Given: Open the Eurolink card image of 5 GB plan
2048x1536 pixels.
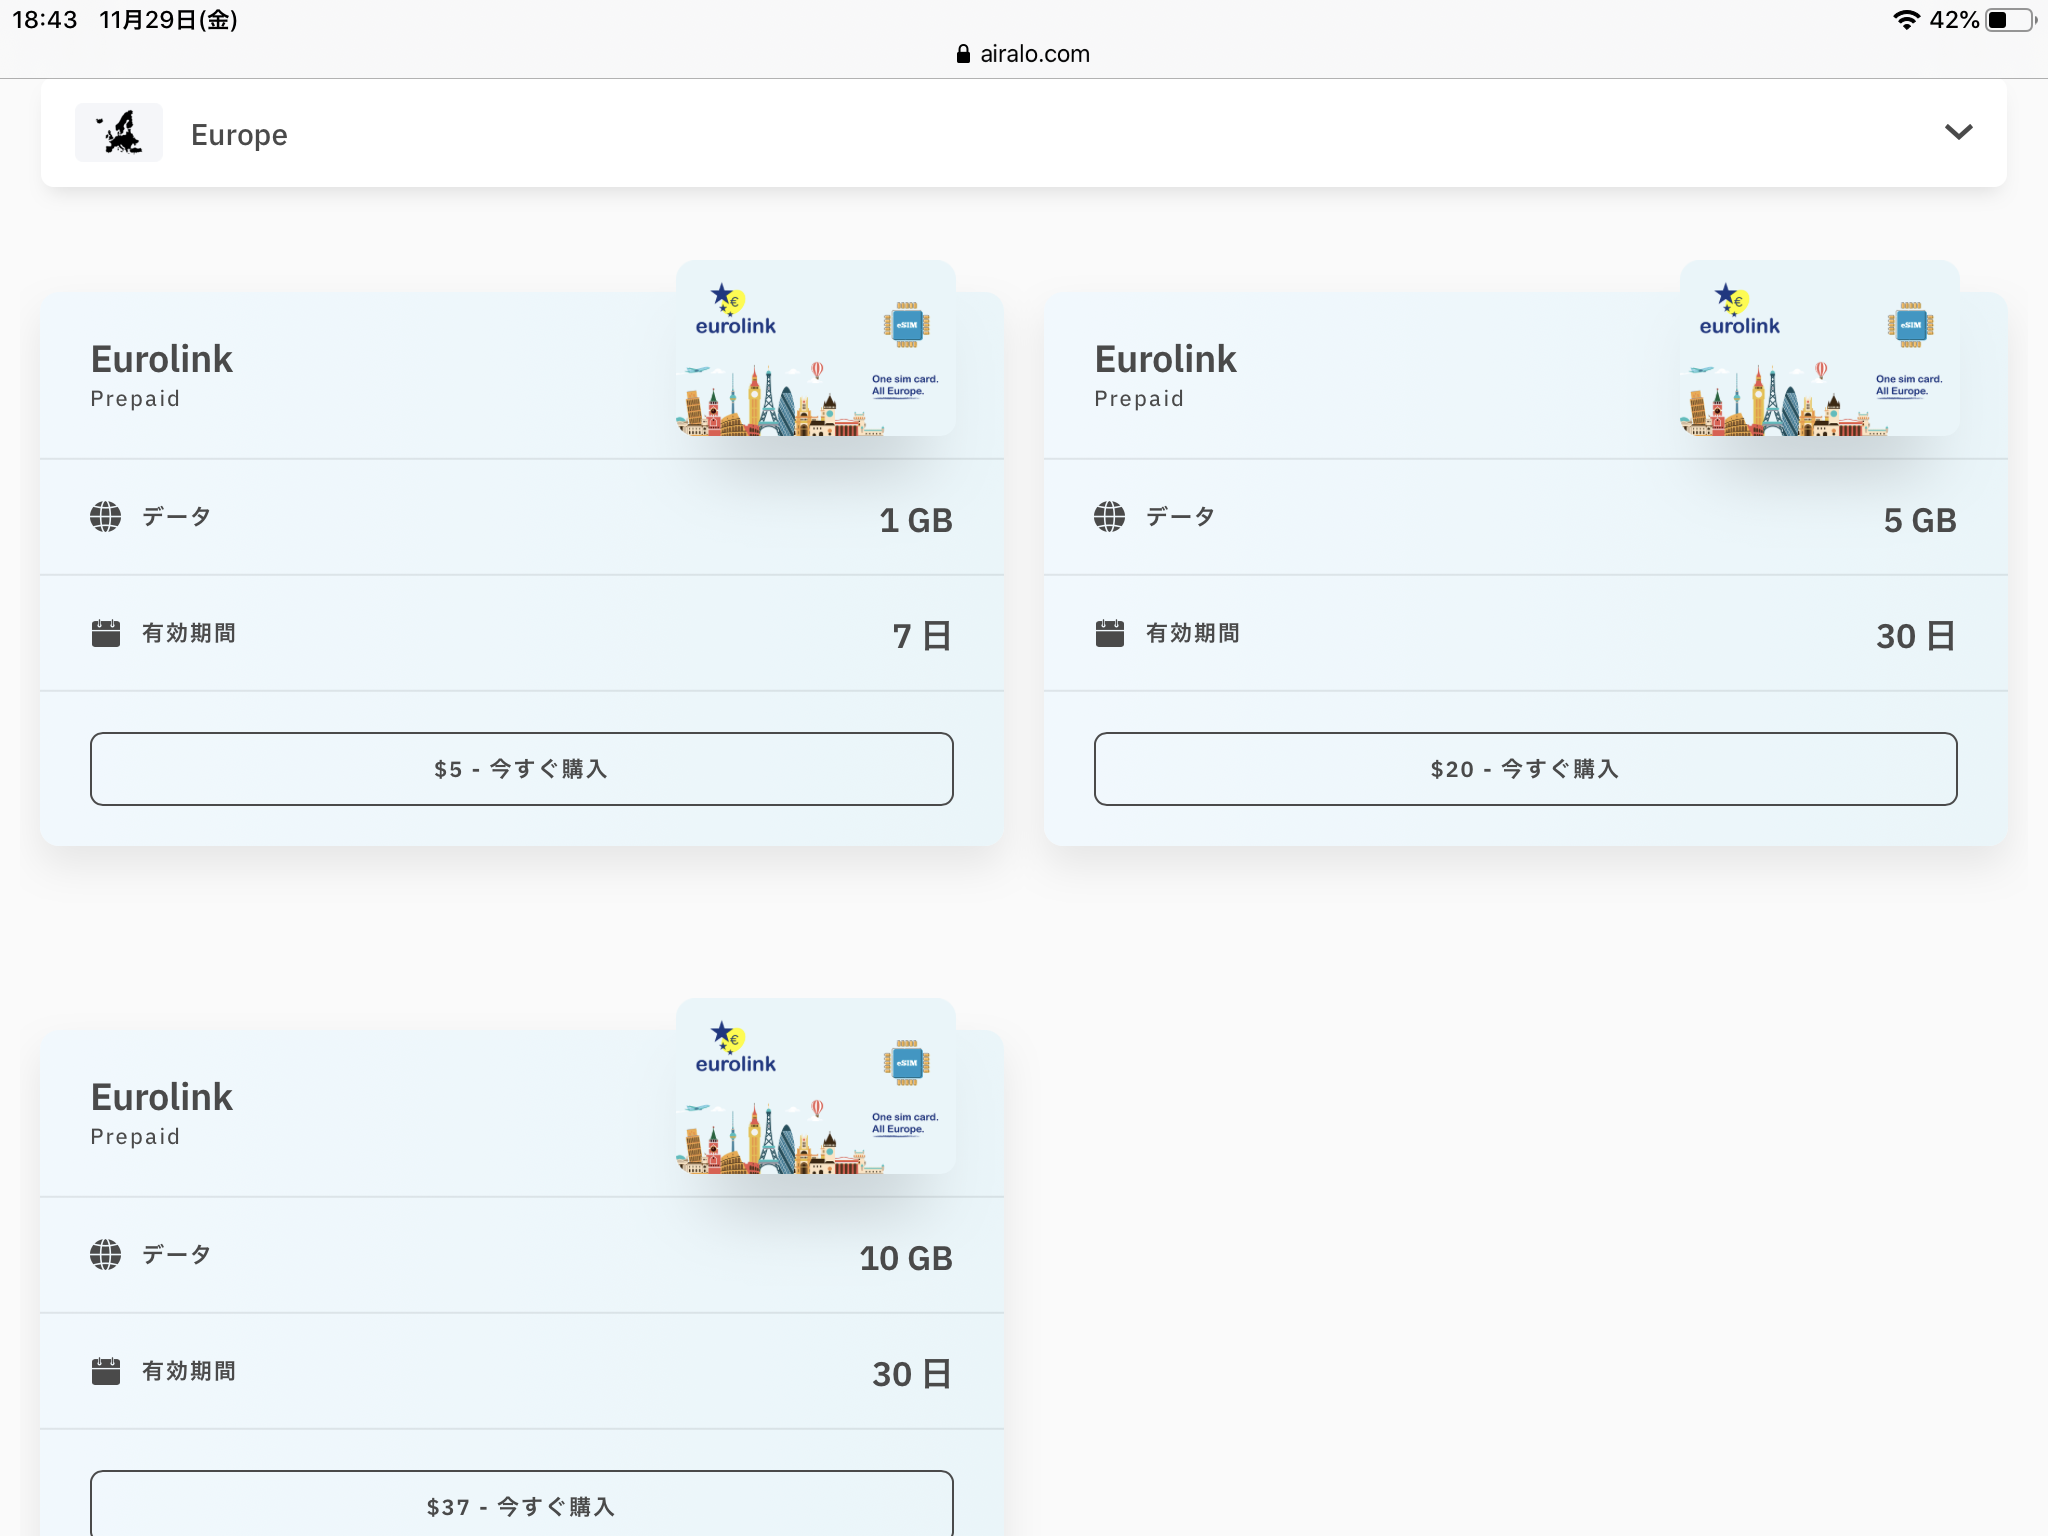Looking at the screenshot, I should (1819, 348).
